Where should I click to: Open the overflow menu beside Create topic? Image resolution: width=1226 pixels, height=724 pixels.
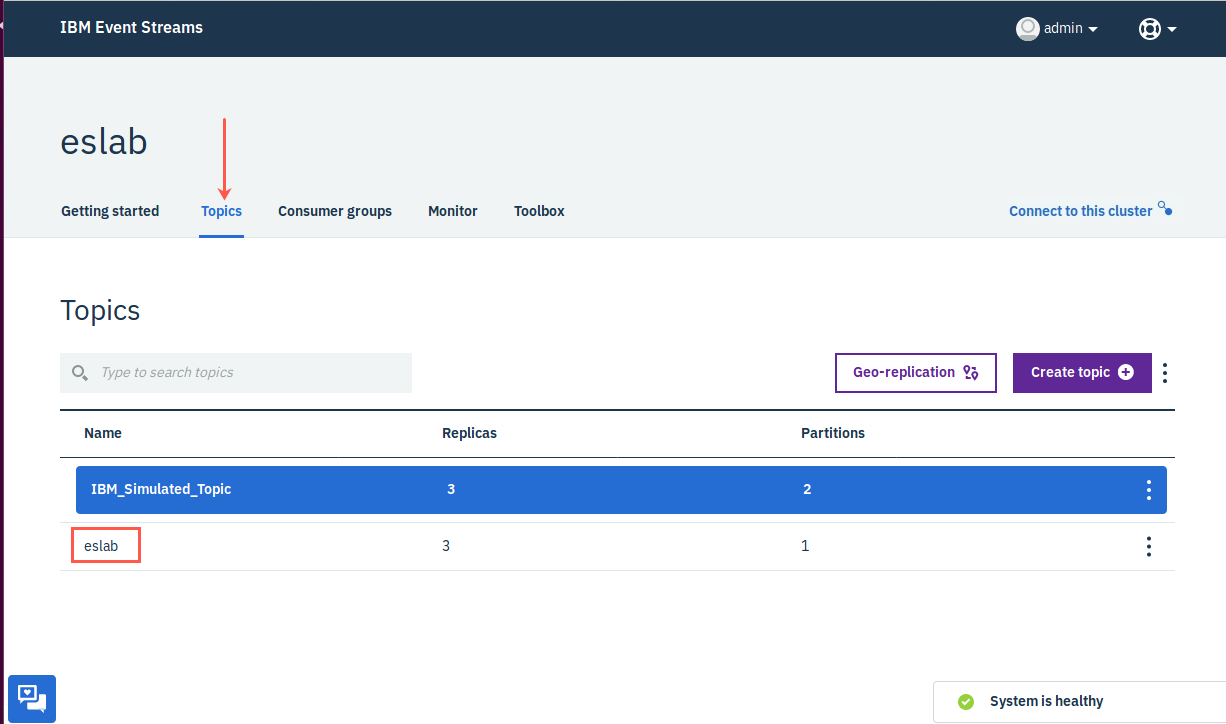[1165, 373]
